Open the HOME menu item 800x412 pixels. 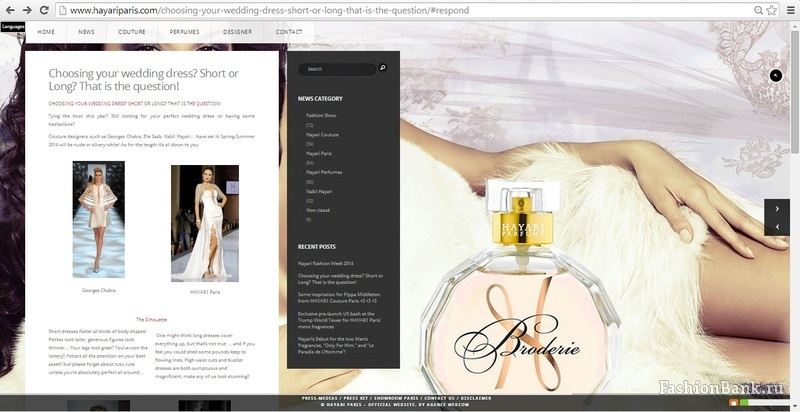pos(46,32)
